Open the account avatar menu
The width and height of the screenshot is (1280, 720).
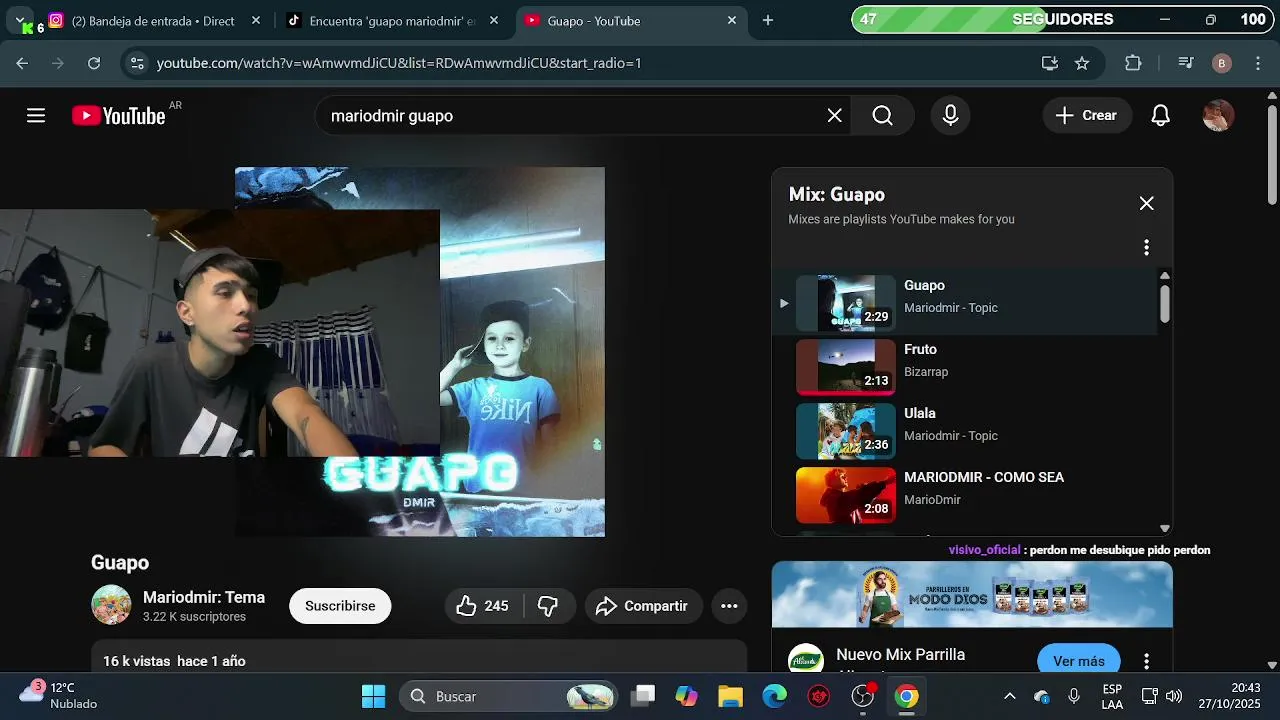tap(1218, 116)
